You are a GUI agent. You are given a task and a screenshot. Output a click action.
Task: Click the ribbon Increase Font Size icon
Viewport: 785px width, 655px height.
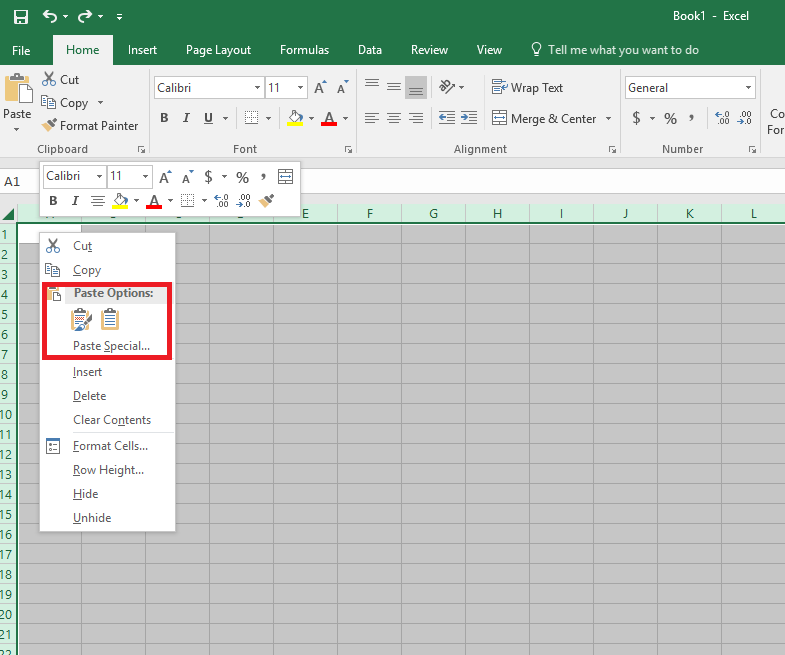[x=320, y=88]
